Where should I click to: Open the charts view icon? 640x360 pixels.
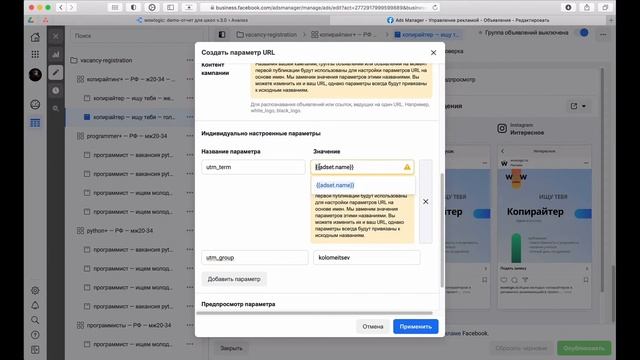(56, 54)
